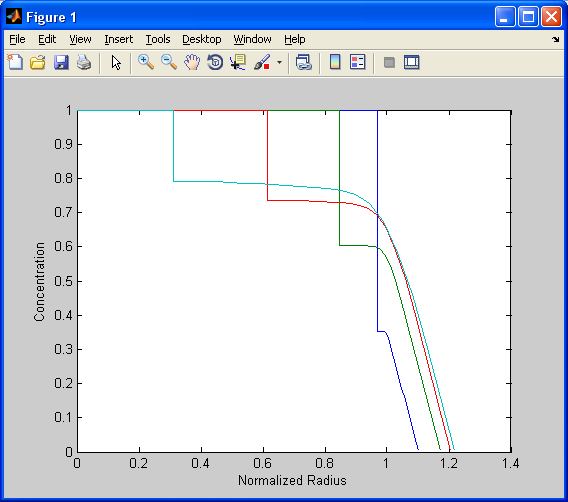Activate the Zoom Out magnifier tool

[169, 62]
